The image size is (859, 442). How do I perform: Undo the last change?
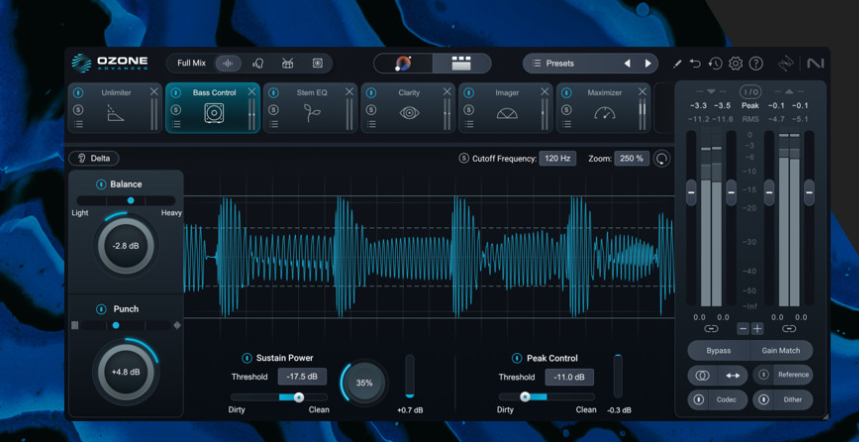click(696, 64)
